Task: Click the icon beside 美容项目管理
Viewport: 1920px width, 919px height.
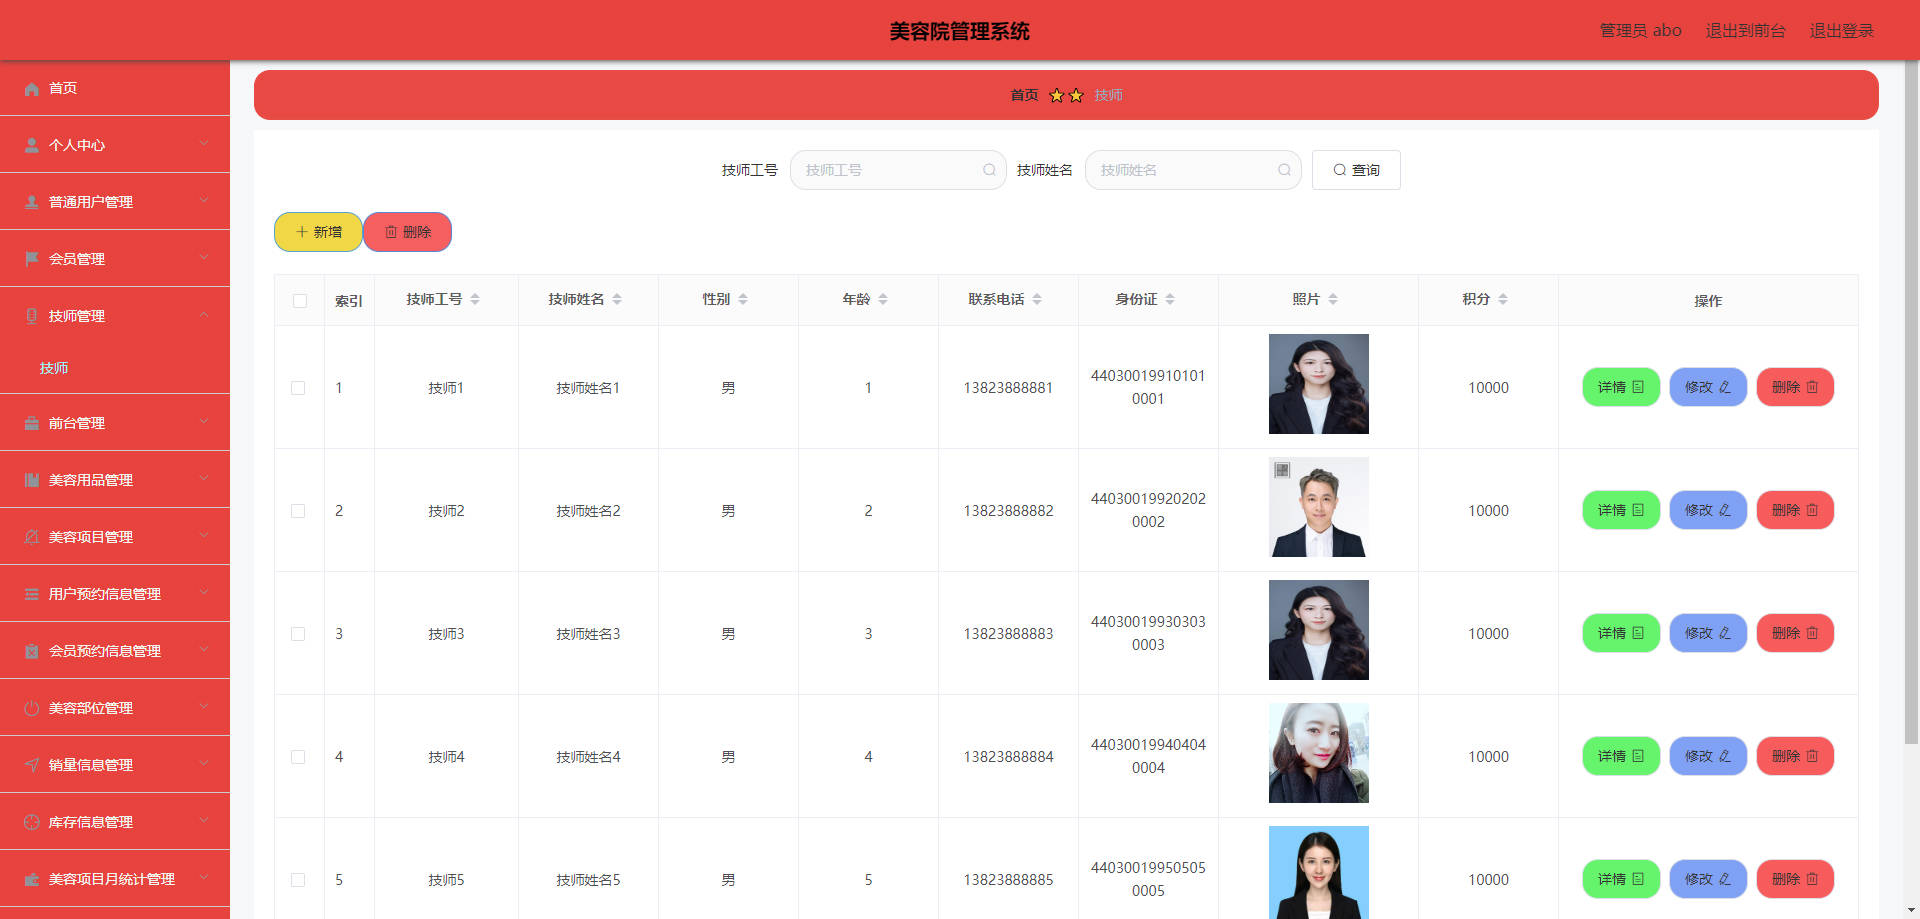Action: point(32,538)
